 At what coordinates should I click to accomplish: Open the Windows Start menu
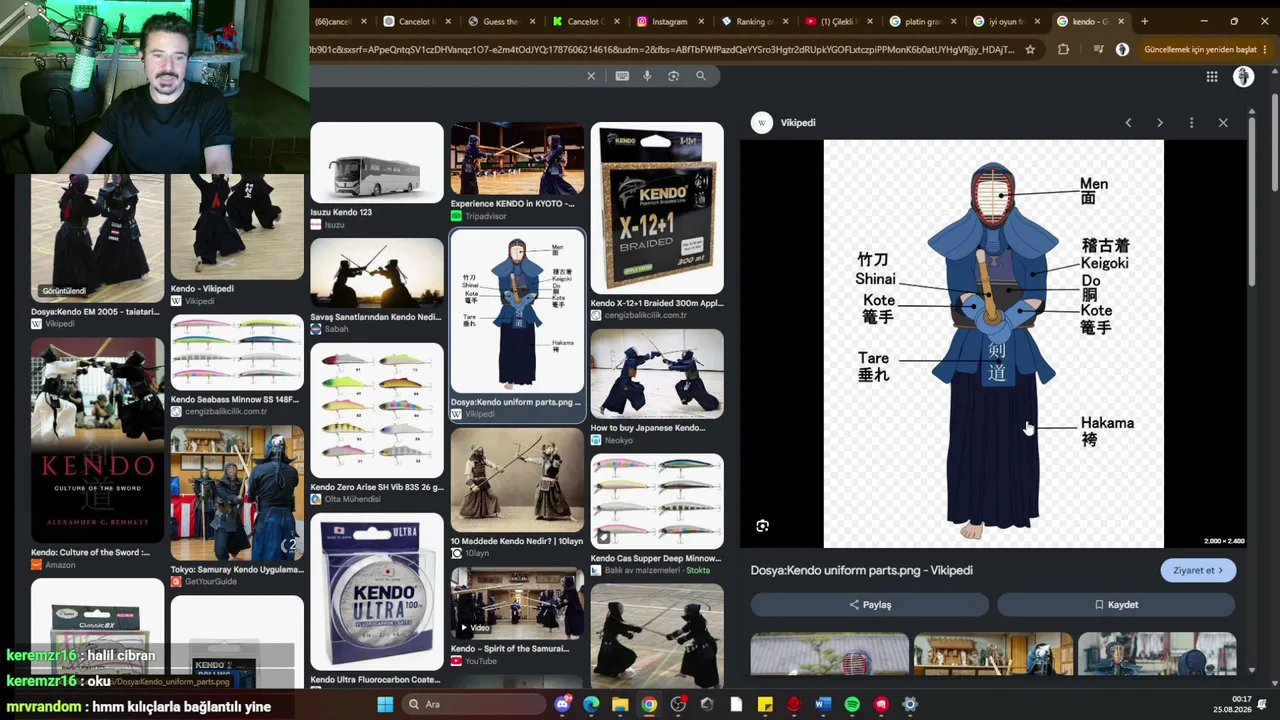(385, 704)
